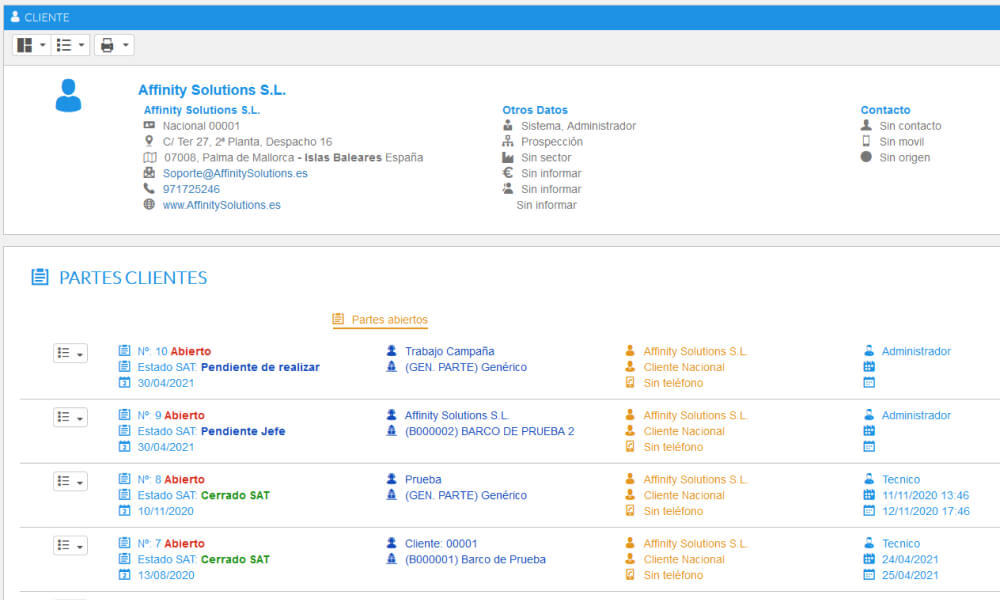Viewport: 1000px width, 600px height.
Task: Open the actions dropdown for parte Nº 9
Action: click(70, 417)
